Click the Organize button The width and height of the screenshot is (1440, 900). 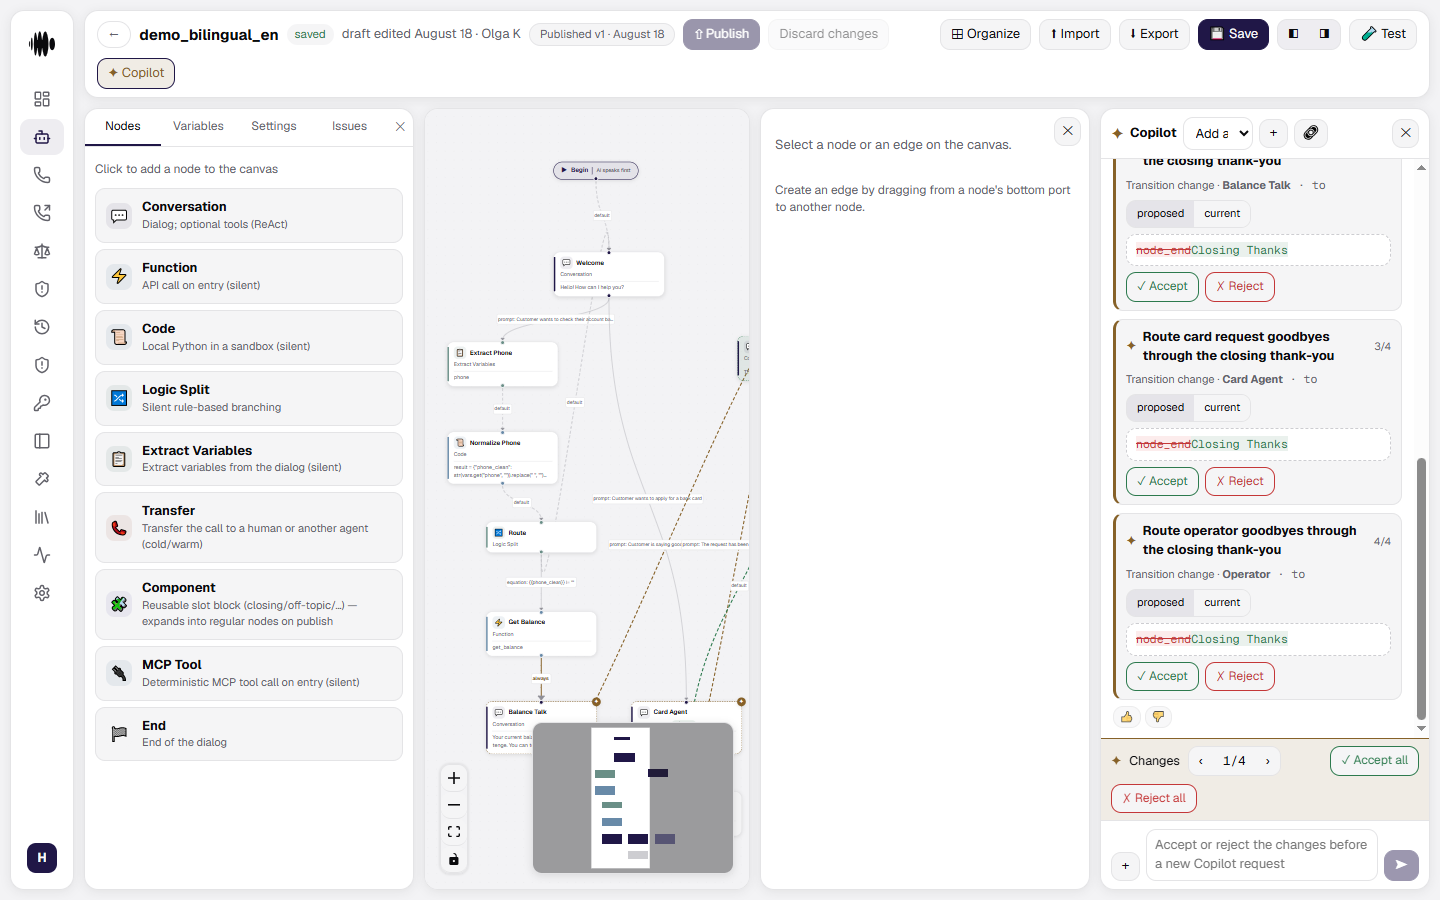point(985,34)
